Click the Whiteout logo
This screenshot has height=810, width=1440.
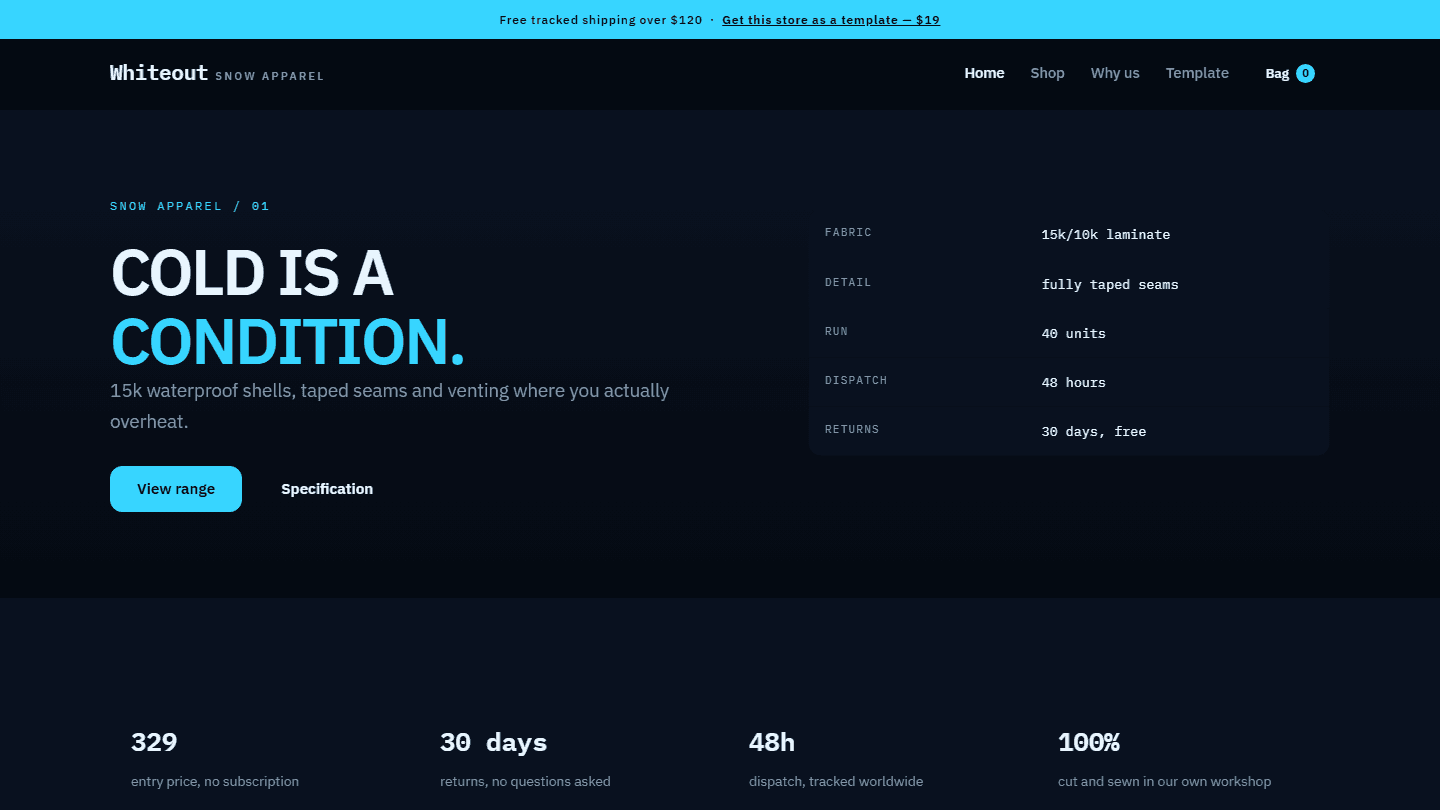[x=159, y=72]
